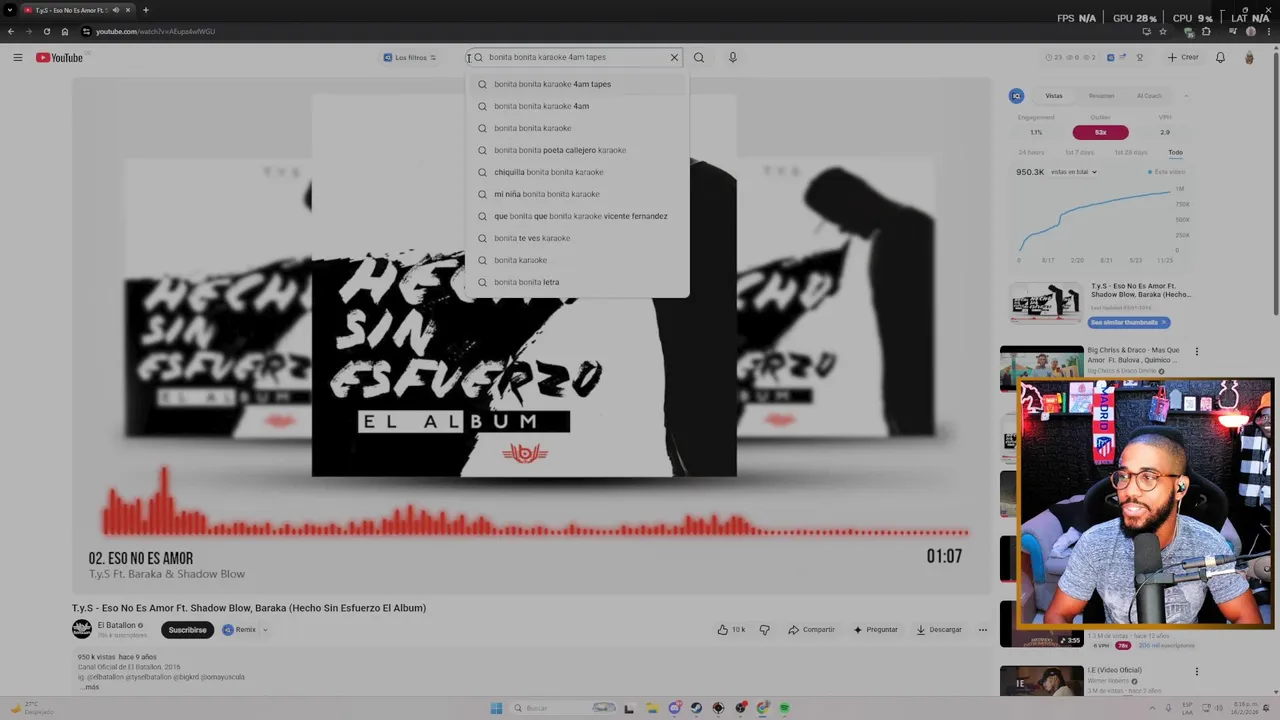The width and height of the screenshot is (1280, 720).
Task: Select the '24 hours' time range
Action: pyautogui.click(x=1031, y=152)
